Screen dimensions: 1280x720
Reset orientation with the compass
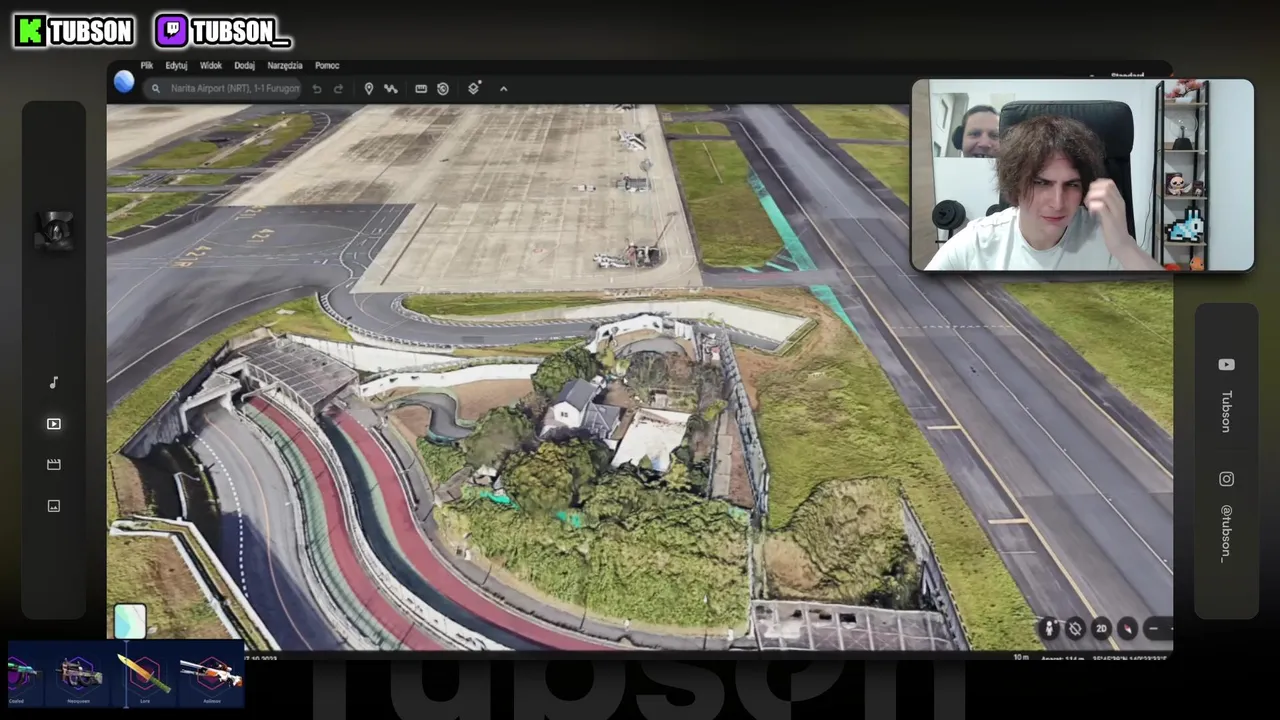[1127, 628]
